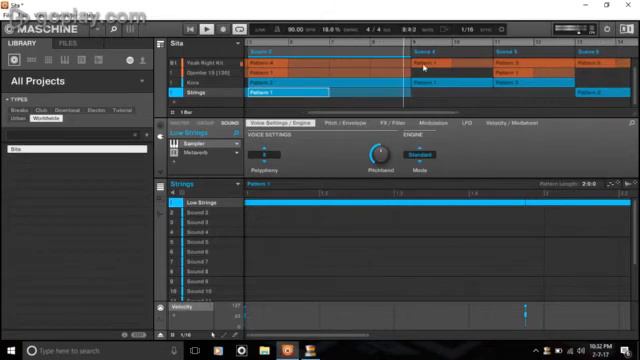This screenshot has width=640, height=360.
Task: Turn the Pitchbend knob
Action: pyautogui.click(x=380, y=154)
